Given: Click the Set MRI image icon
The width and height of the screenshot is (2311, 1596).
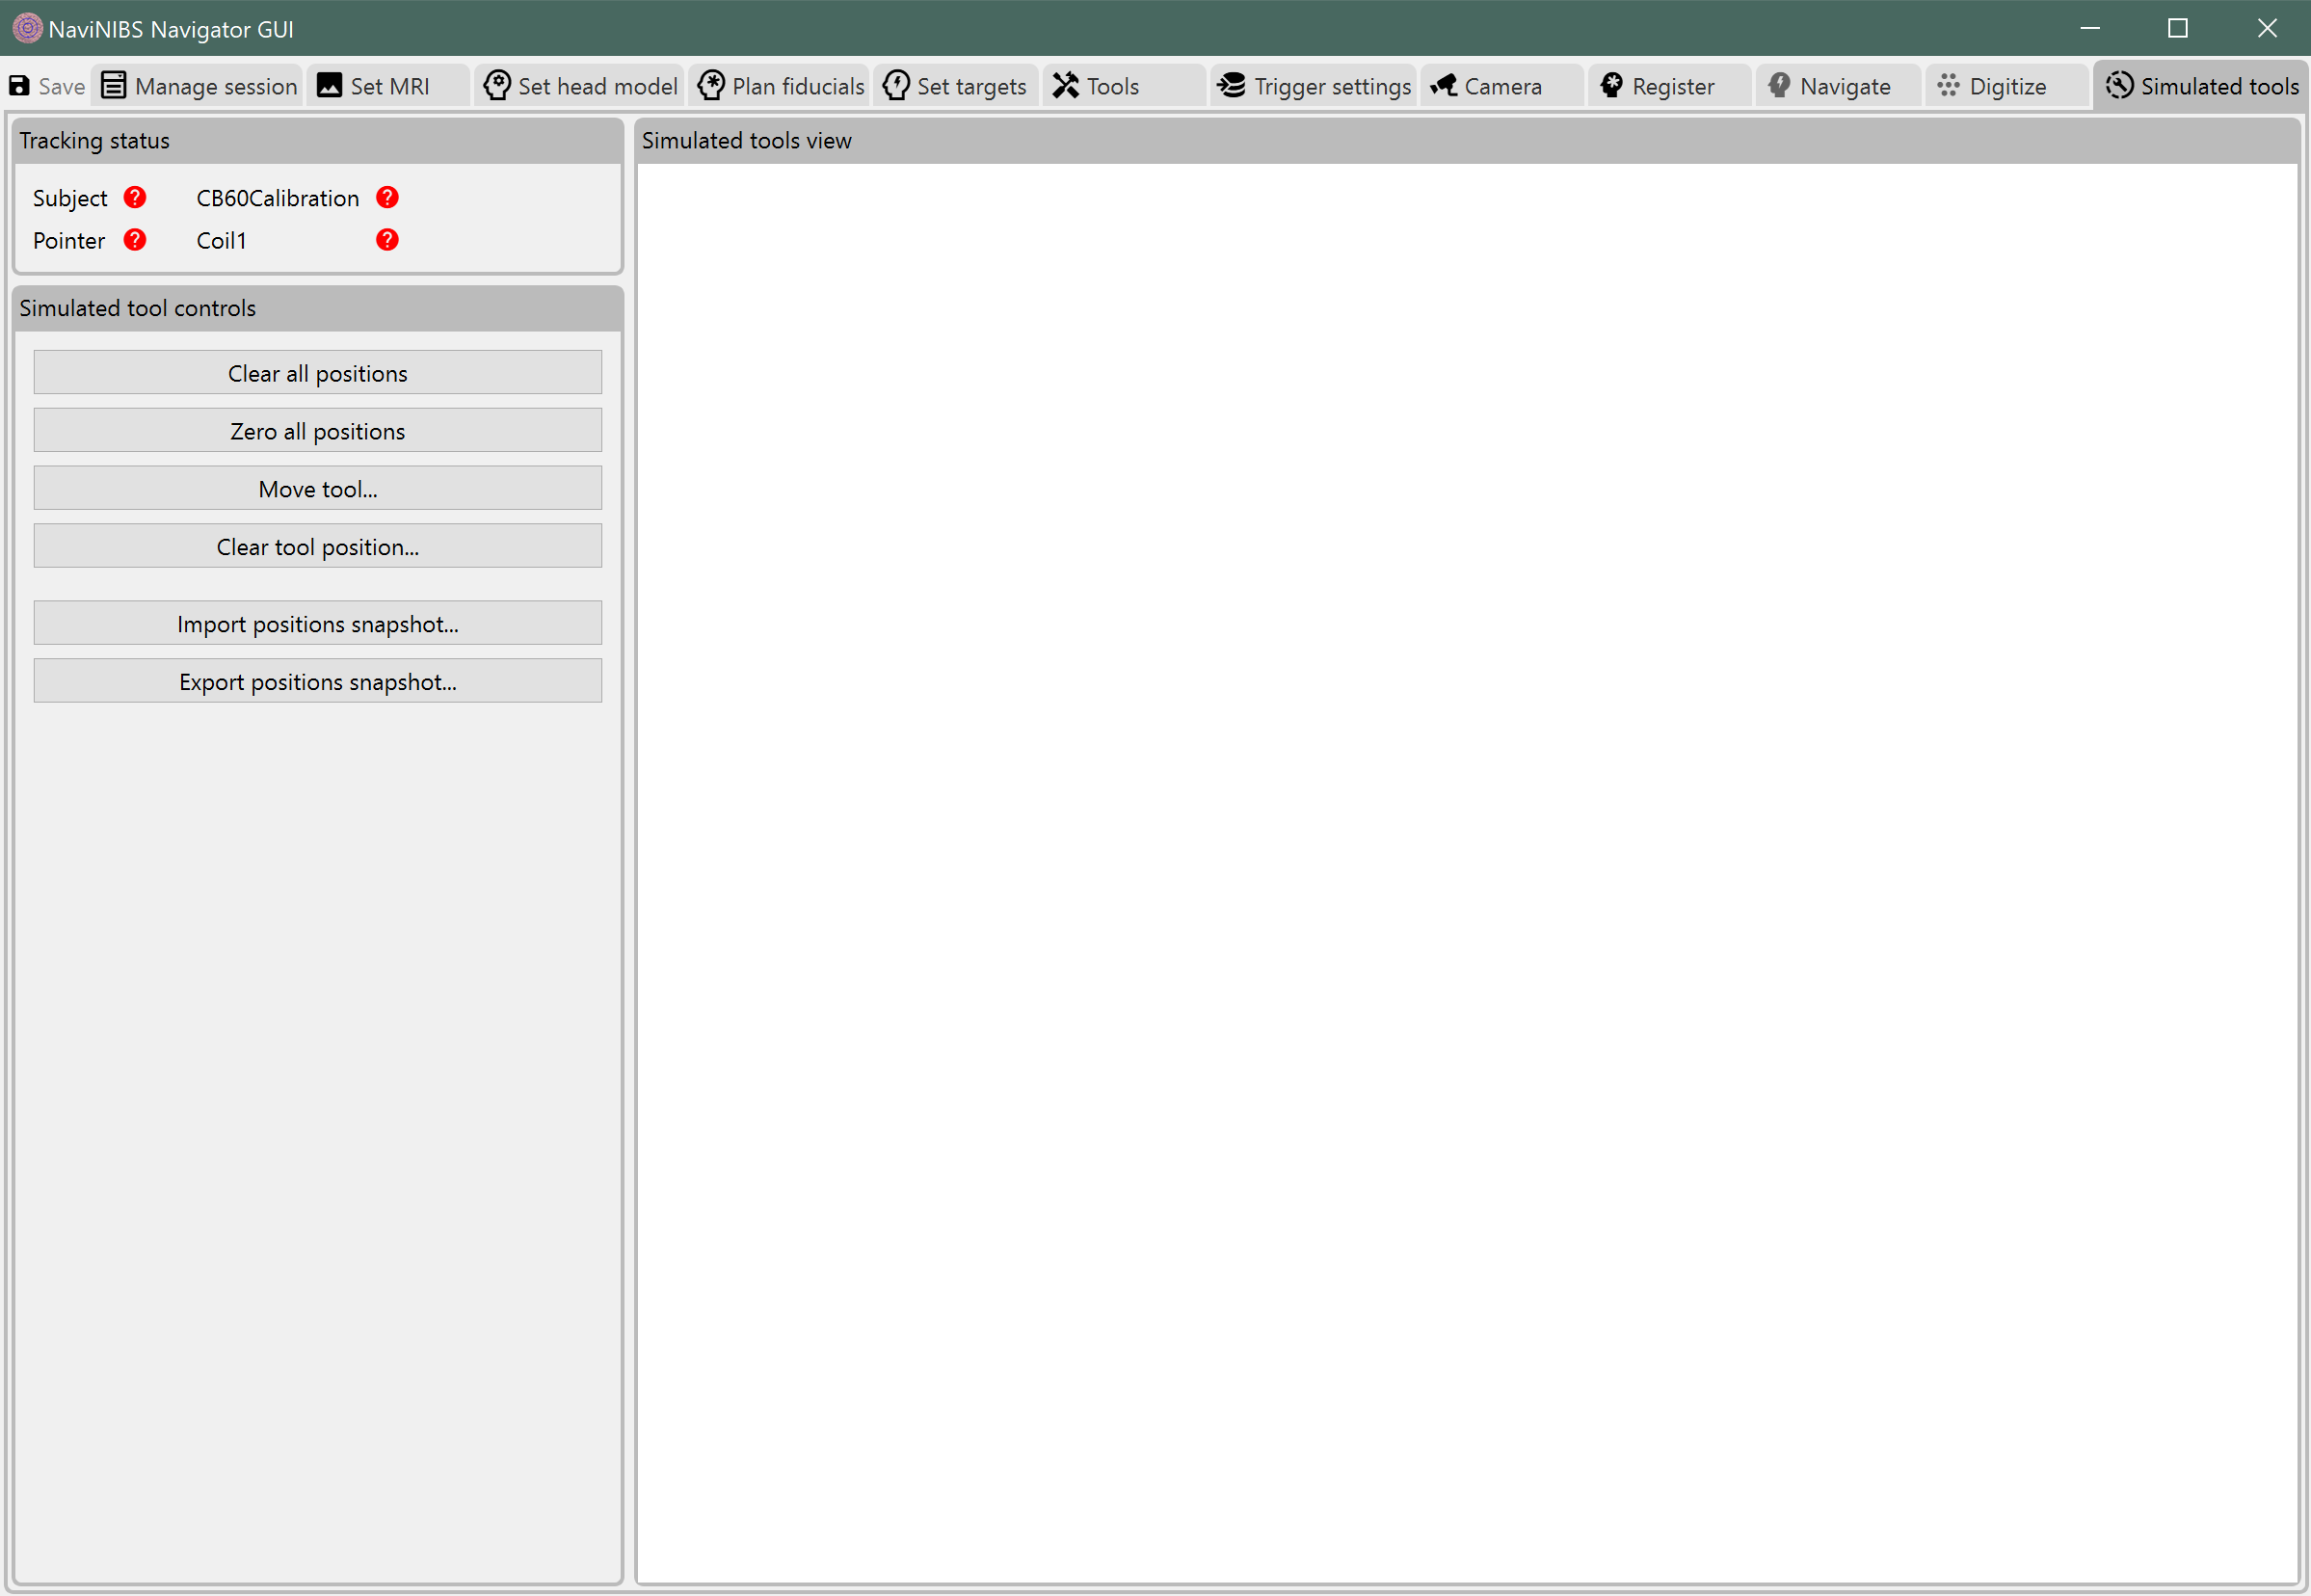Looking at the screenshot, I should (x=329, y=86).
